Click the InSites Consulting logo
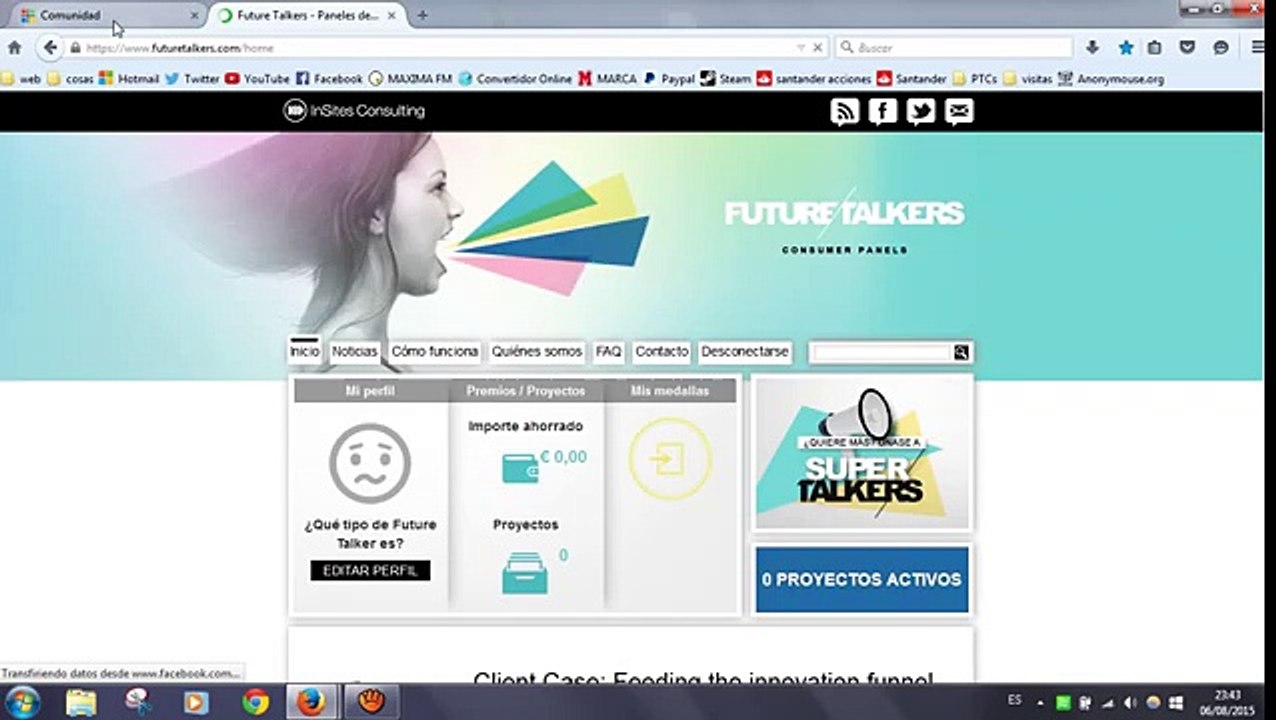This screenshot has width=1276, height=720. point(354,111)
